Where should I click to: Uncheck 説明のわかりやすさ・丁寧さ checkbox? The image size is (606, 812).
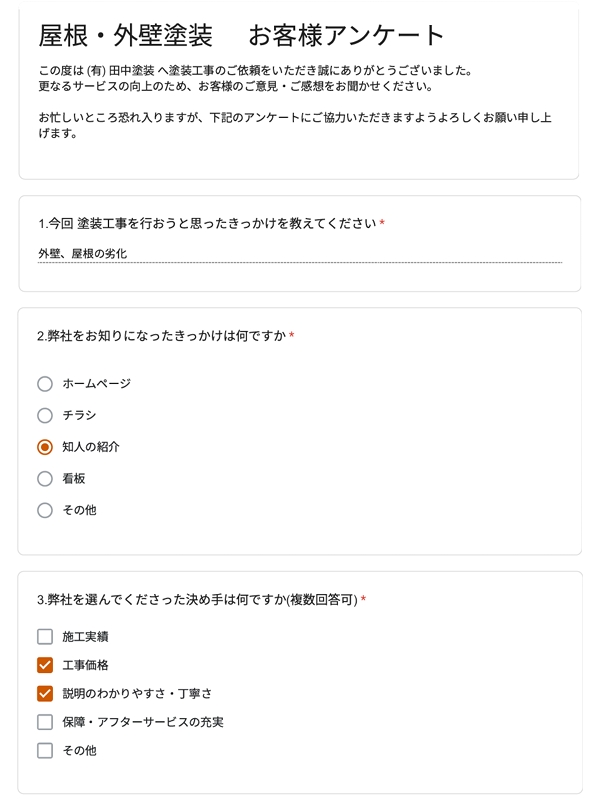click(44, 693)
